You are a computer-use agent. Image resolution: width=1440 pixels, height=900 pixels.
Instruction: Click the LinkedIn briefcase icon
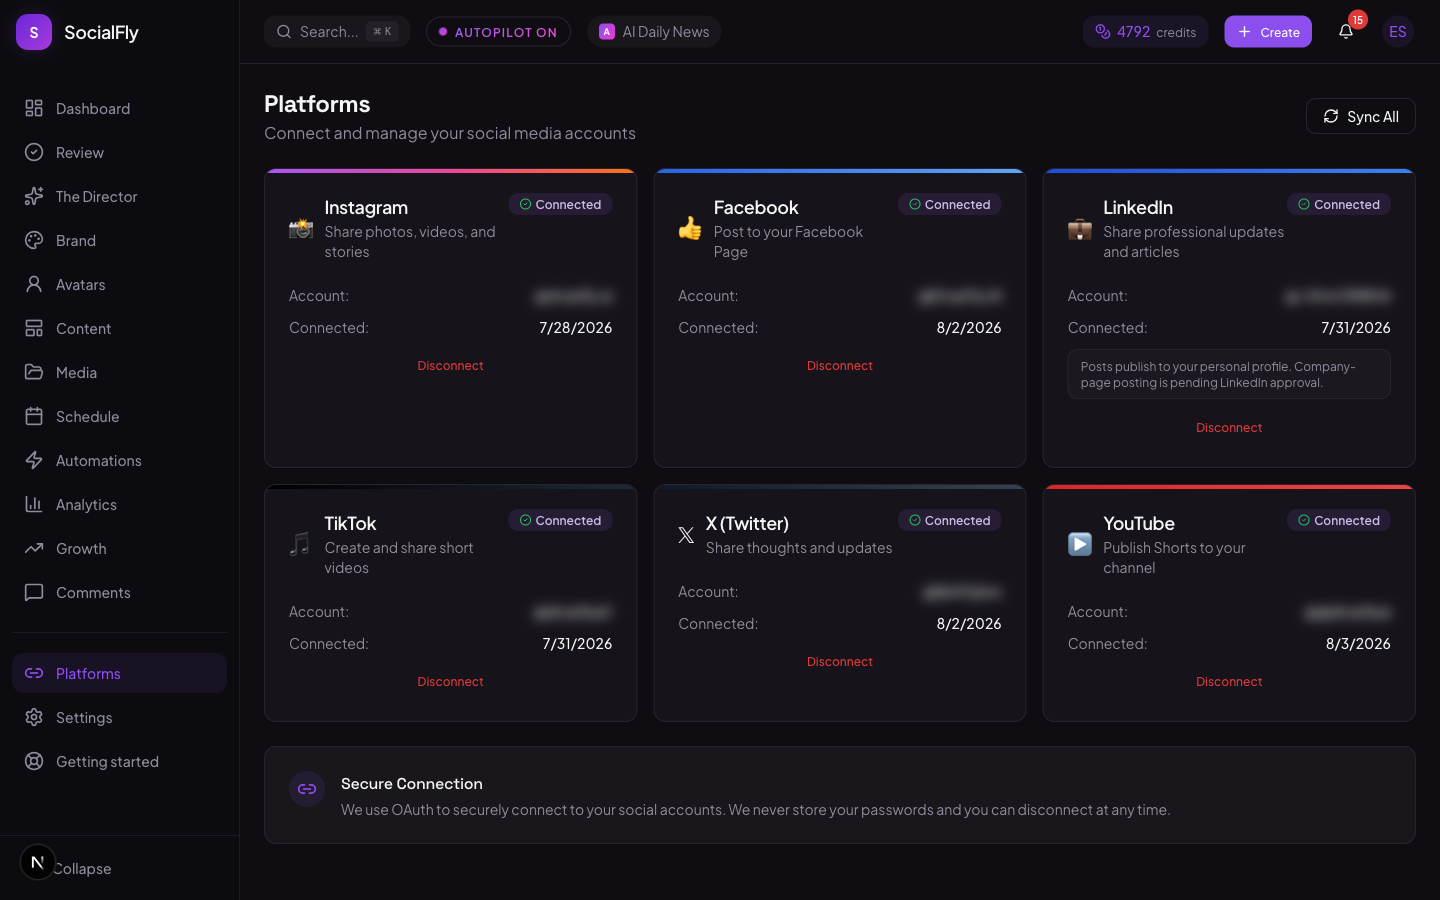1080,229
